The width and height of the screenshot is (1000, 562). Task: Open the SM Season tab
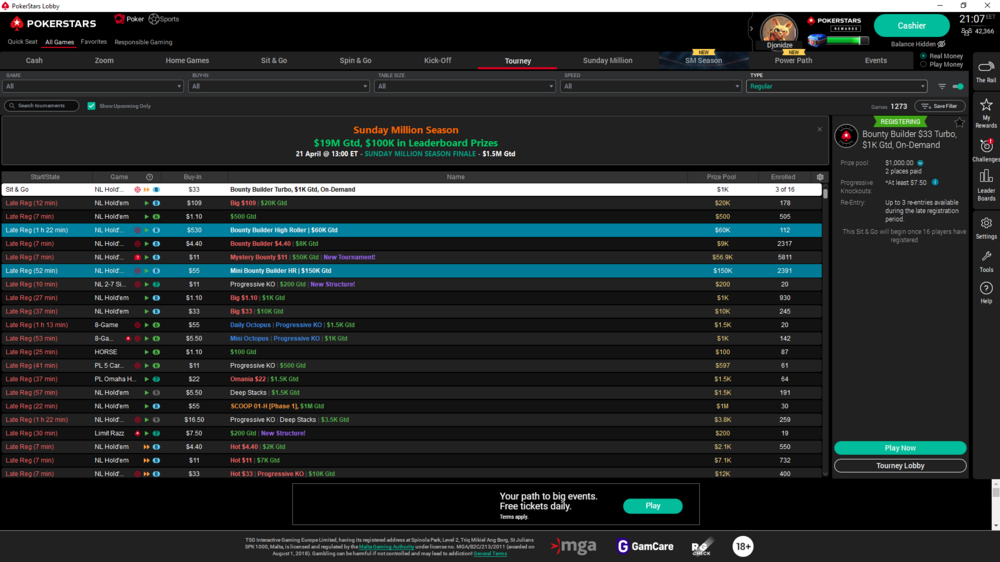click(703, 61)
